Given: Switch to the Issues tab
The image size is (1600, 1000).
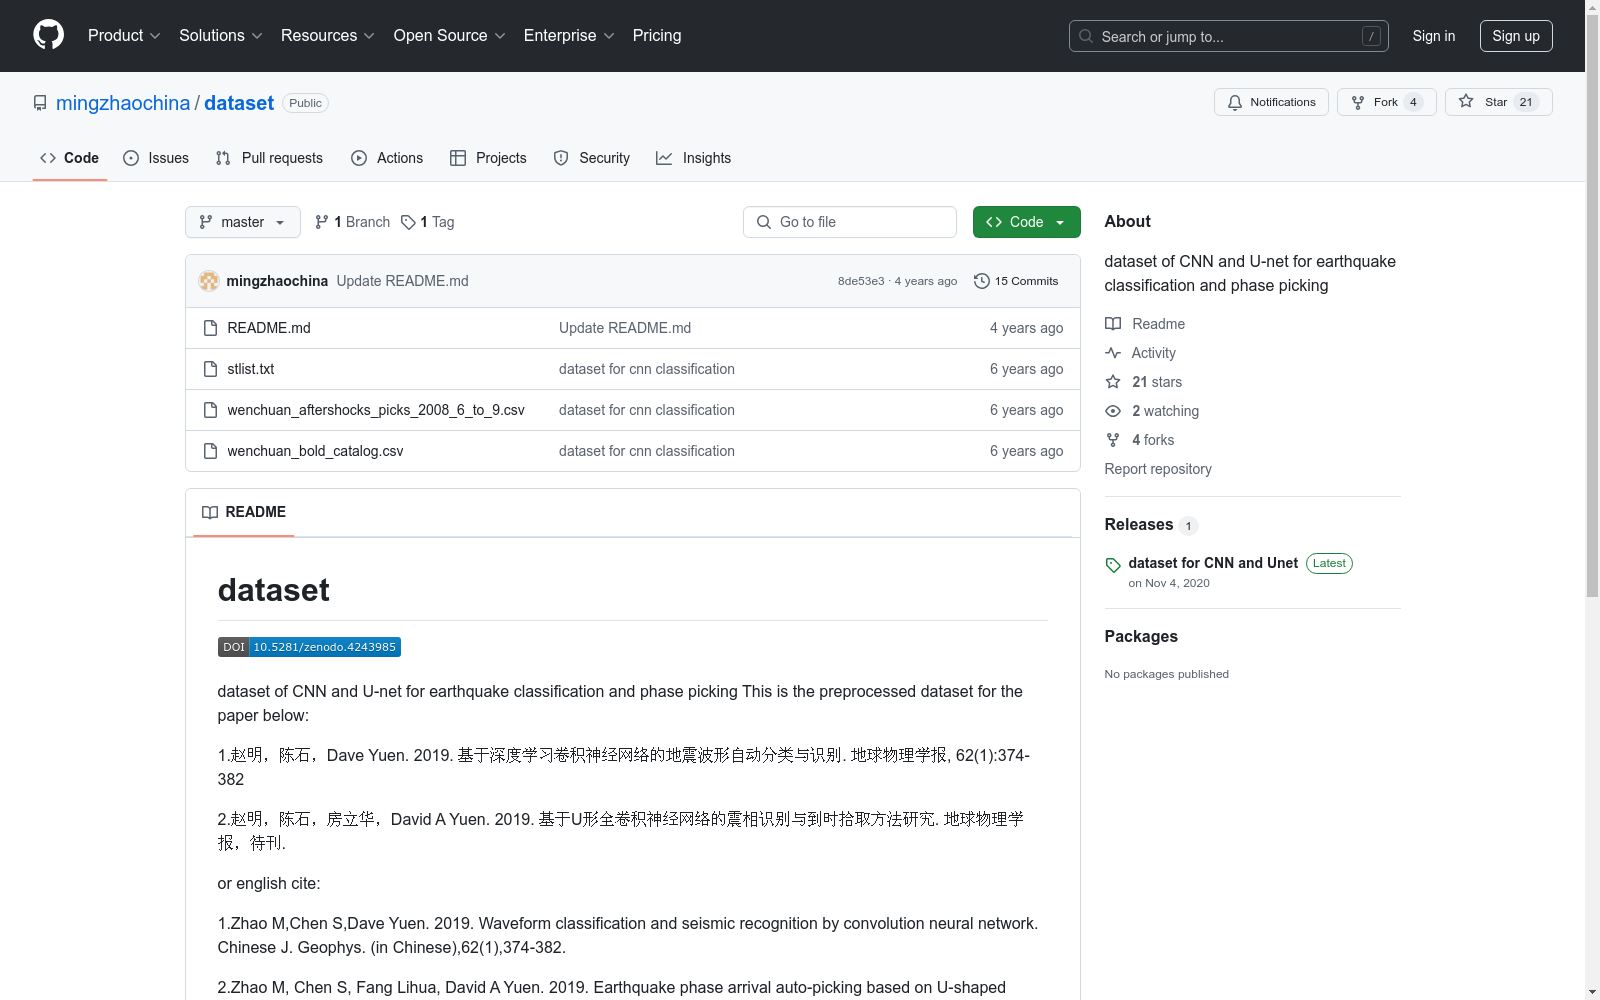Looking at the screenshot, I should point(156,158).
